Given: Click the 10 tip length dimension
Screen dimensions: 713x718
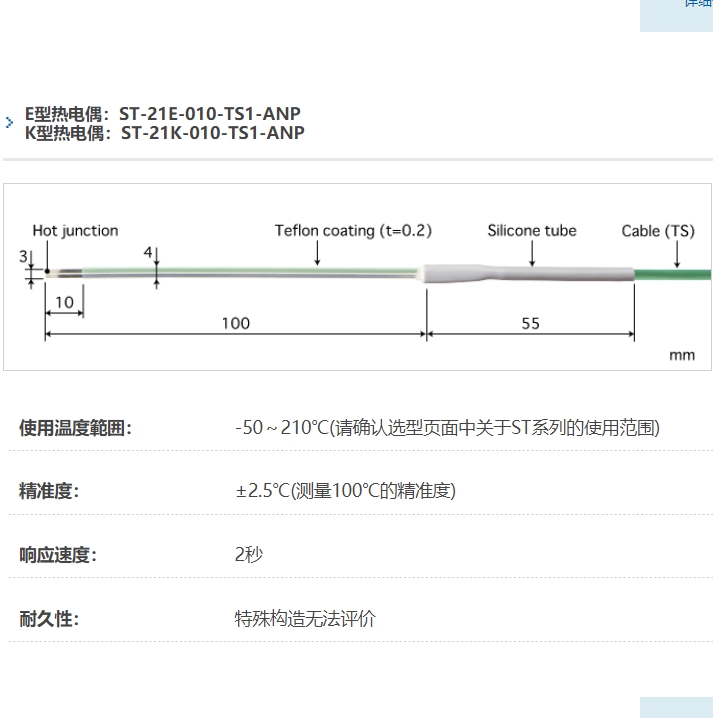Looking at the screenshot, I should 64,302.
